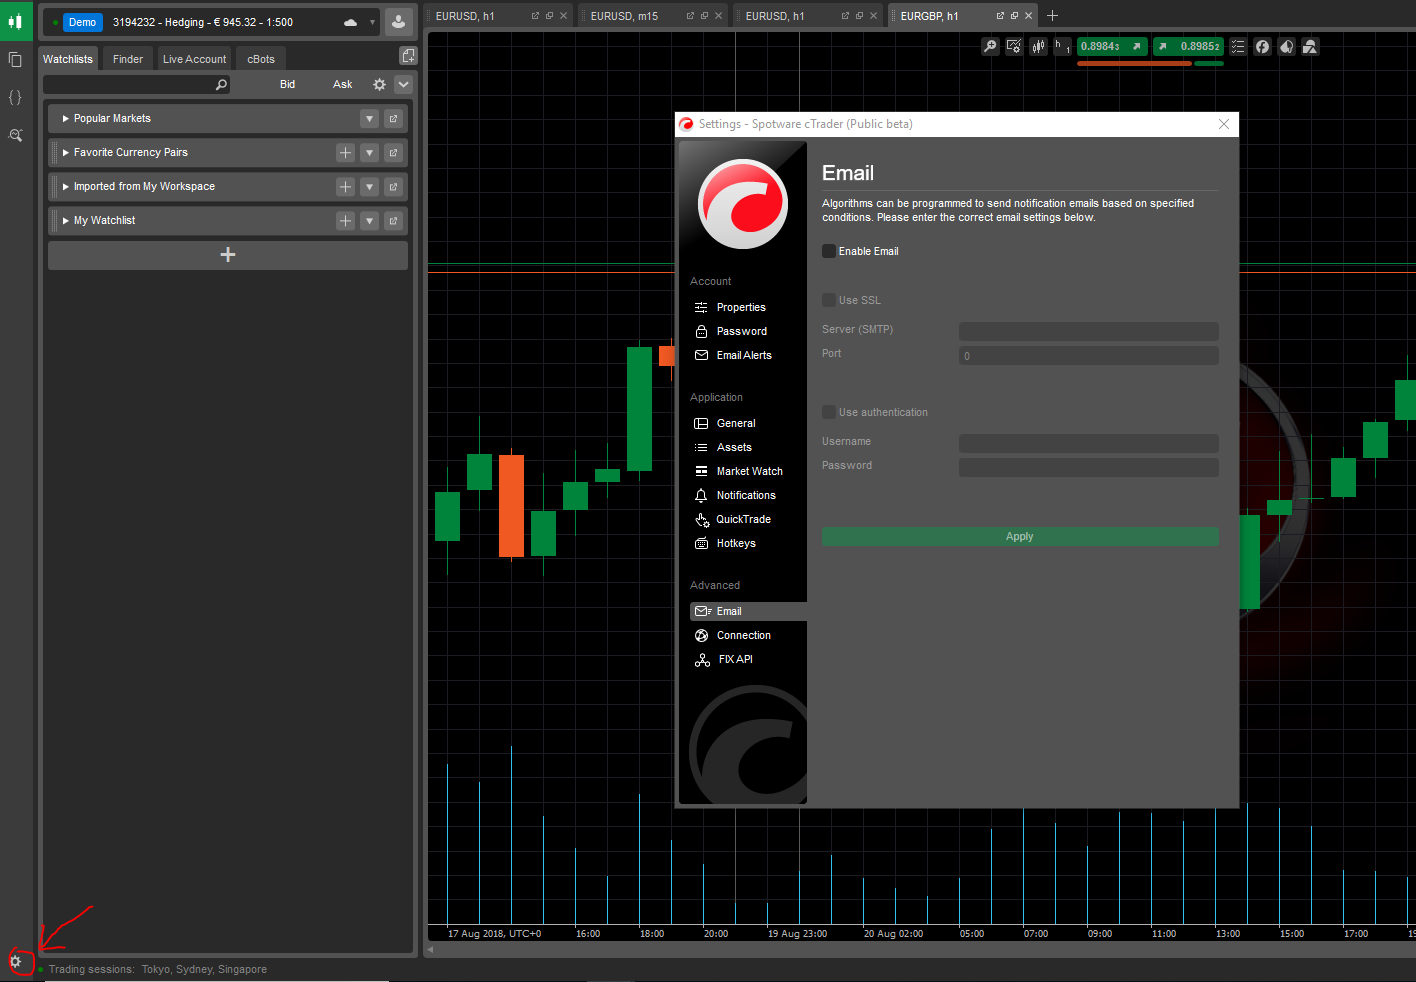Click the Server (SMTP) input field
The image size is (1416, 982).
[x=1088, y=331]
